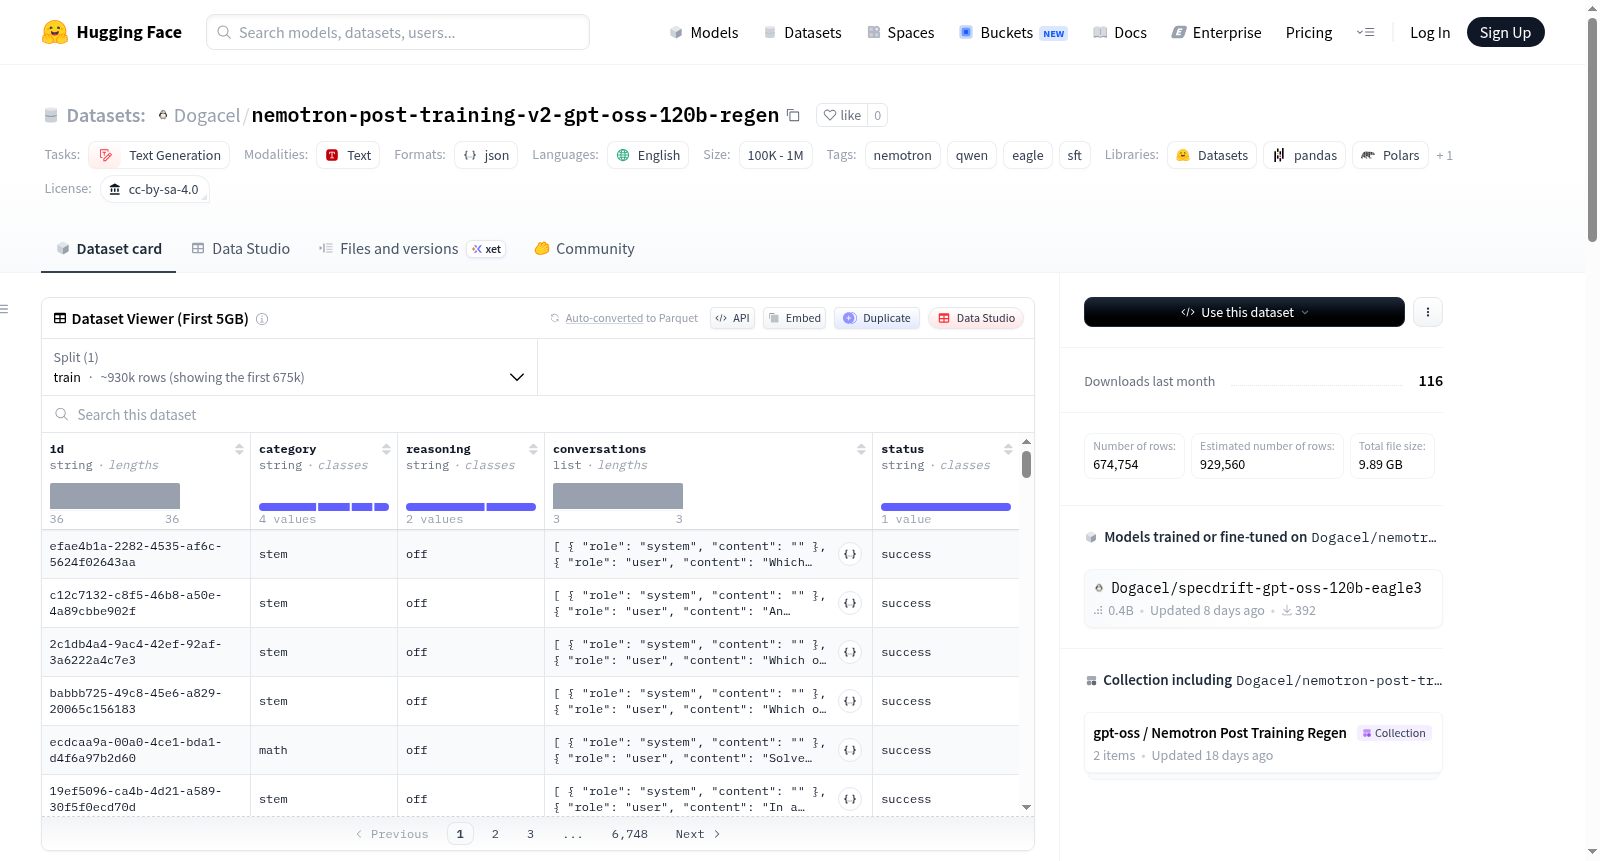Click the Log In link
The height and width of the screenshot is (861, 1600).
[1430, 32]
